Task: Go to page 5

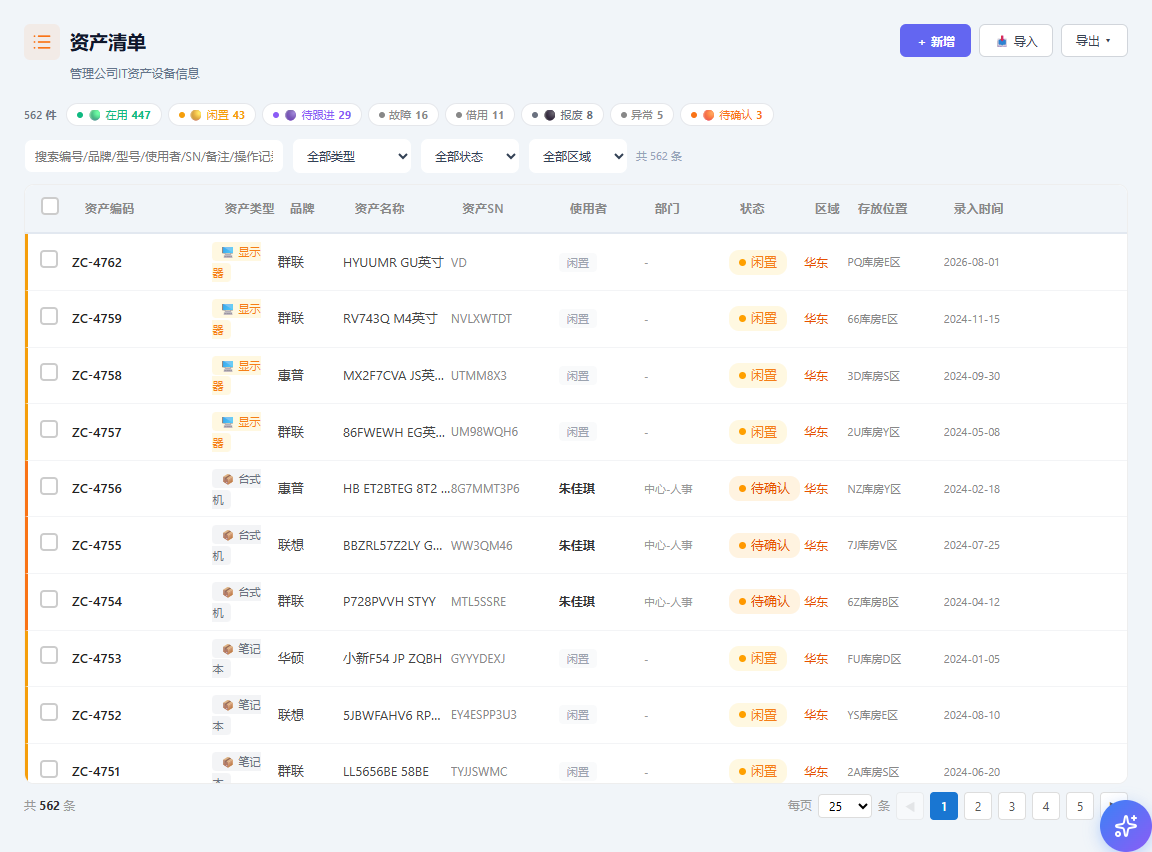Action: [x=1080, y=806]
